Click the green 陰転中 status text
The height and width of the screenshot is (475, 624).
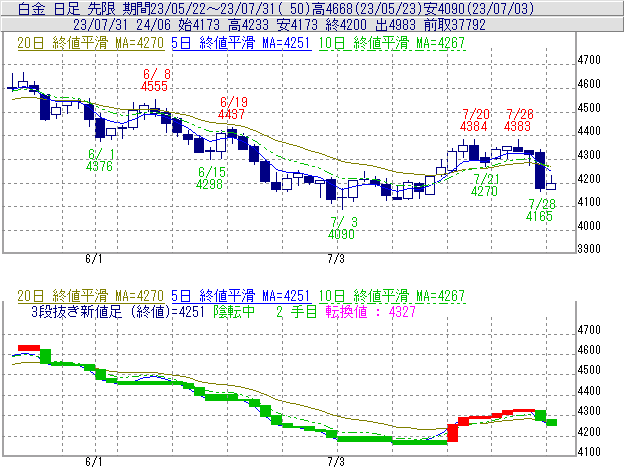(x=234, y=311)
